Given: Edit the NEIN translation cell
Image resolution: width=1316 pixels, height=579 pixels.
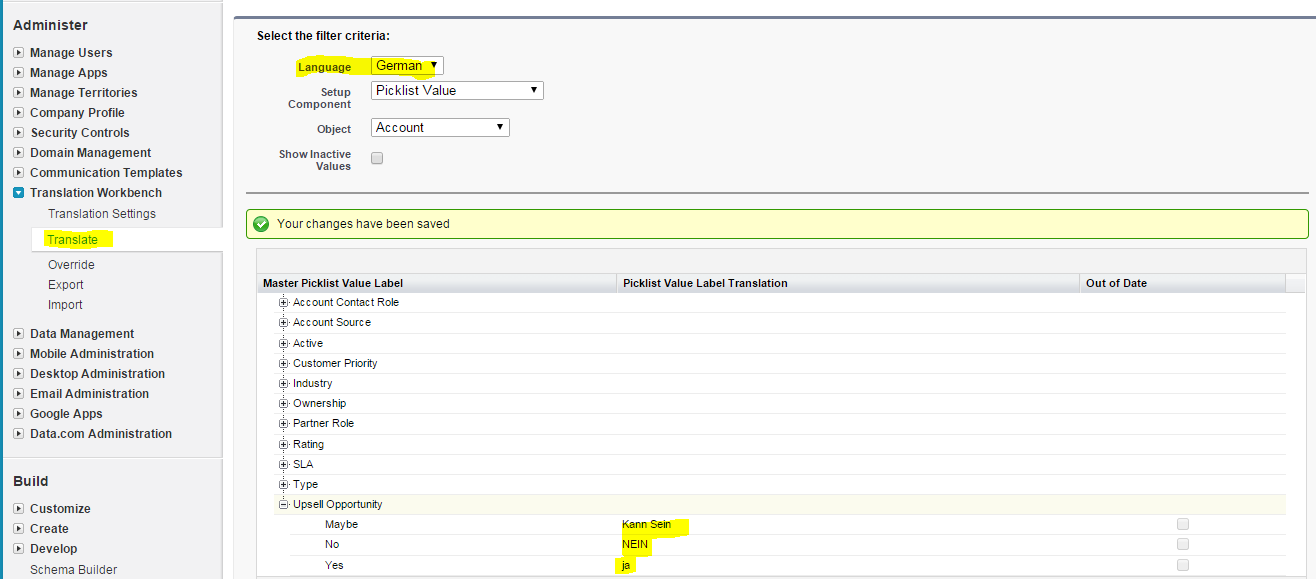Looking at the screenshot, I should coord(848,545).
